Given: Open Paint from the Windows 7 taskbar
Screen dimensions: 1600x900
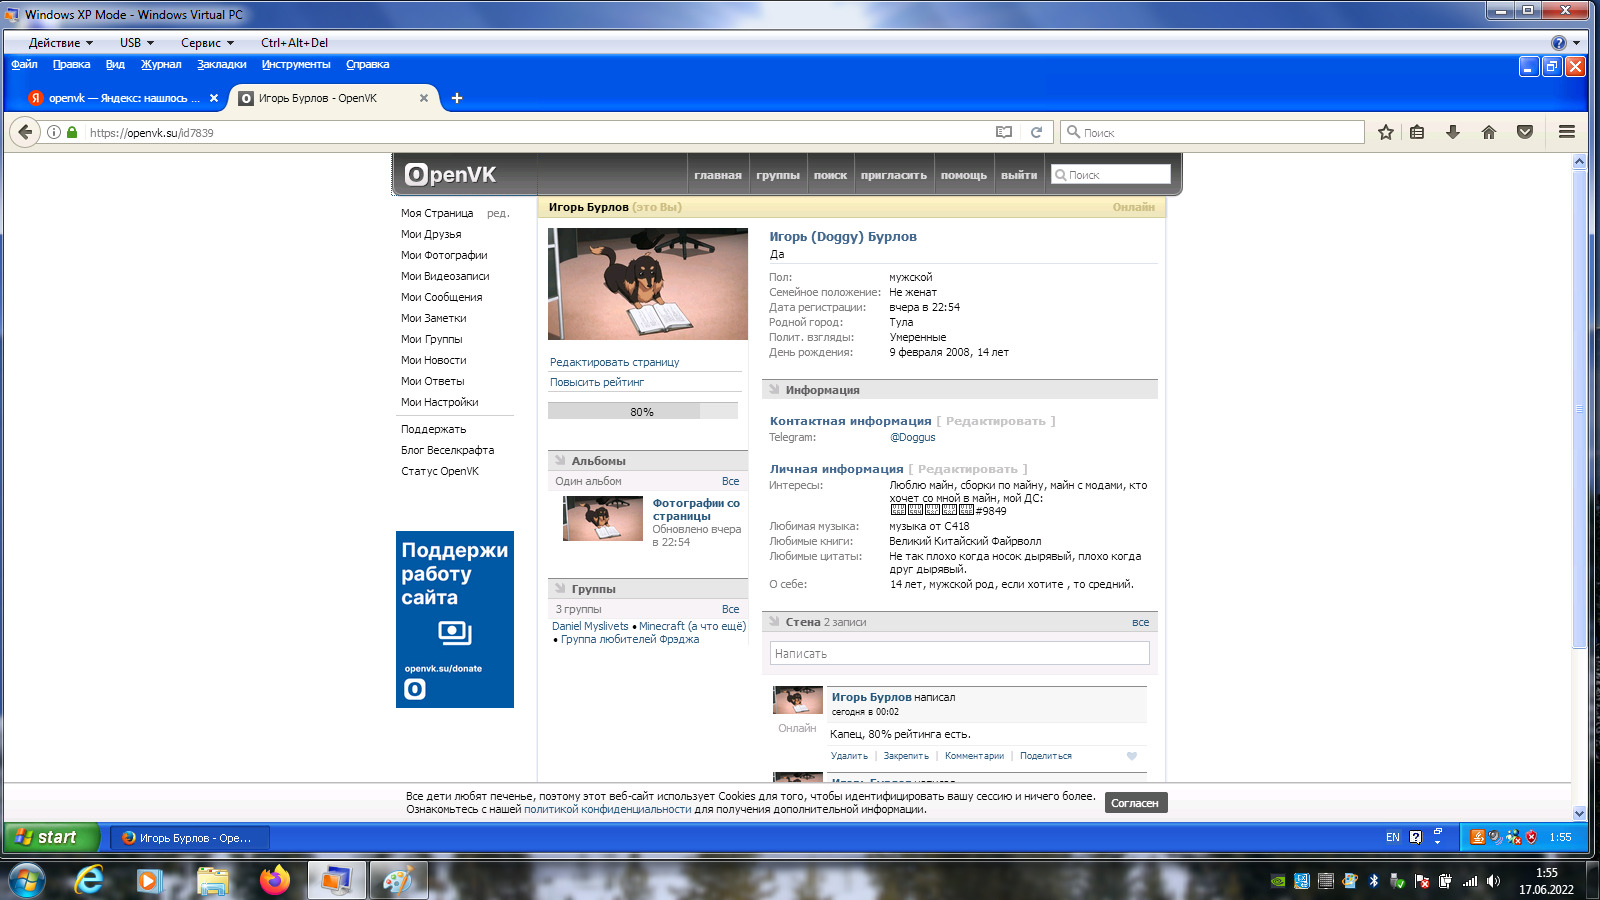Looking at the screenshot, I should coord(398,880).
